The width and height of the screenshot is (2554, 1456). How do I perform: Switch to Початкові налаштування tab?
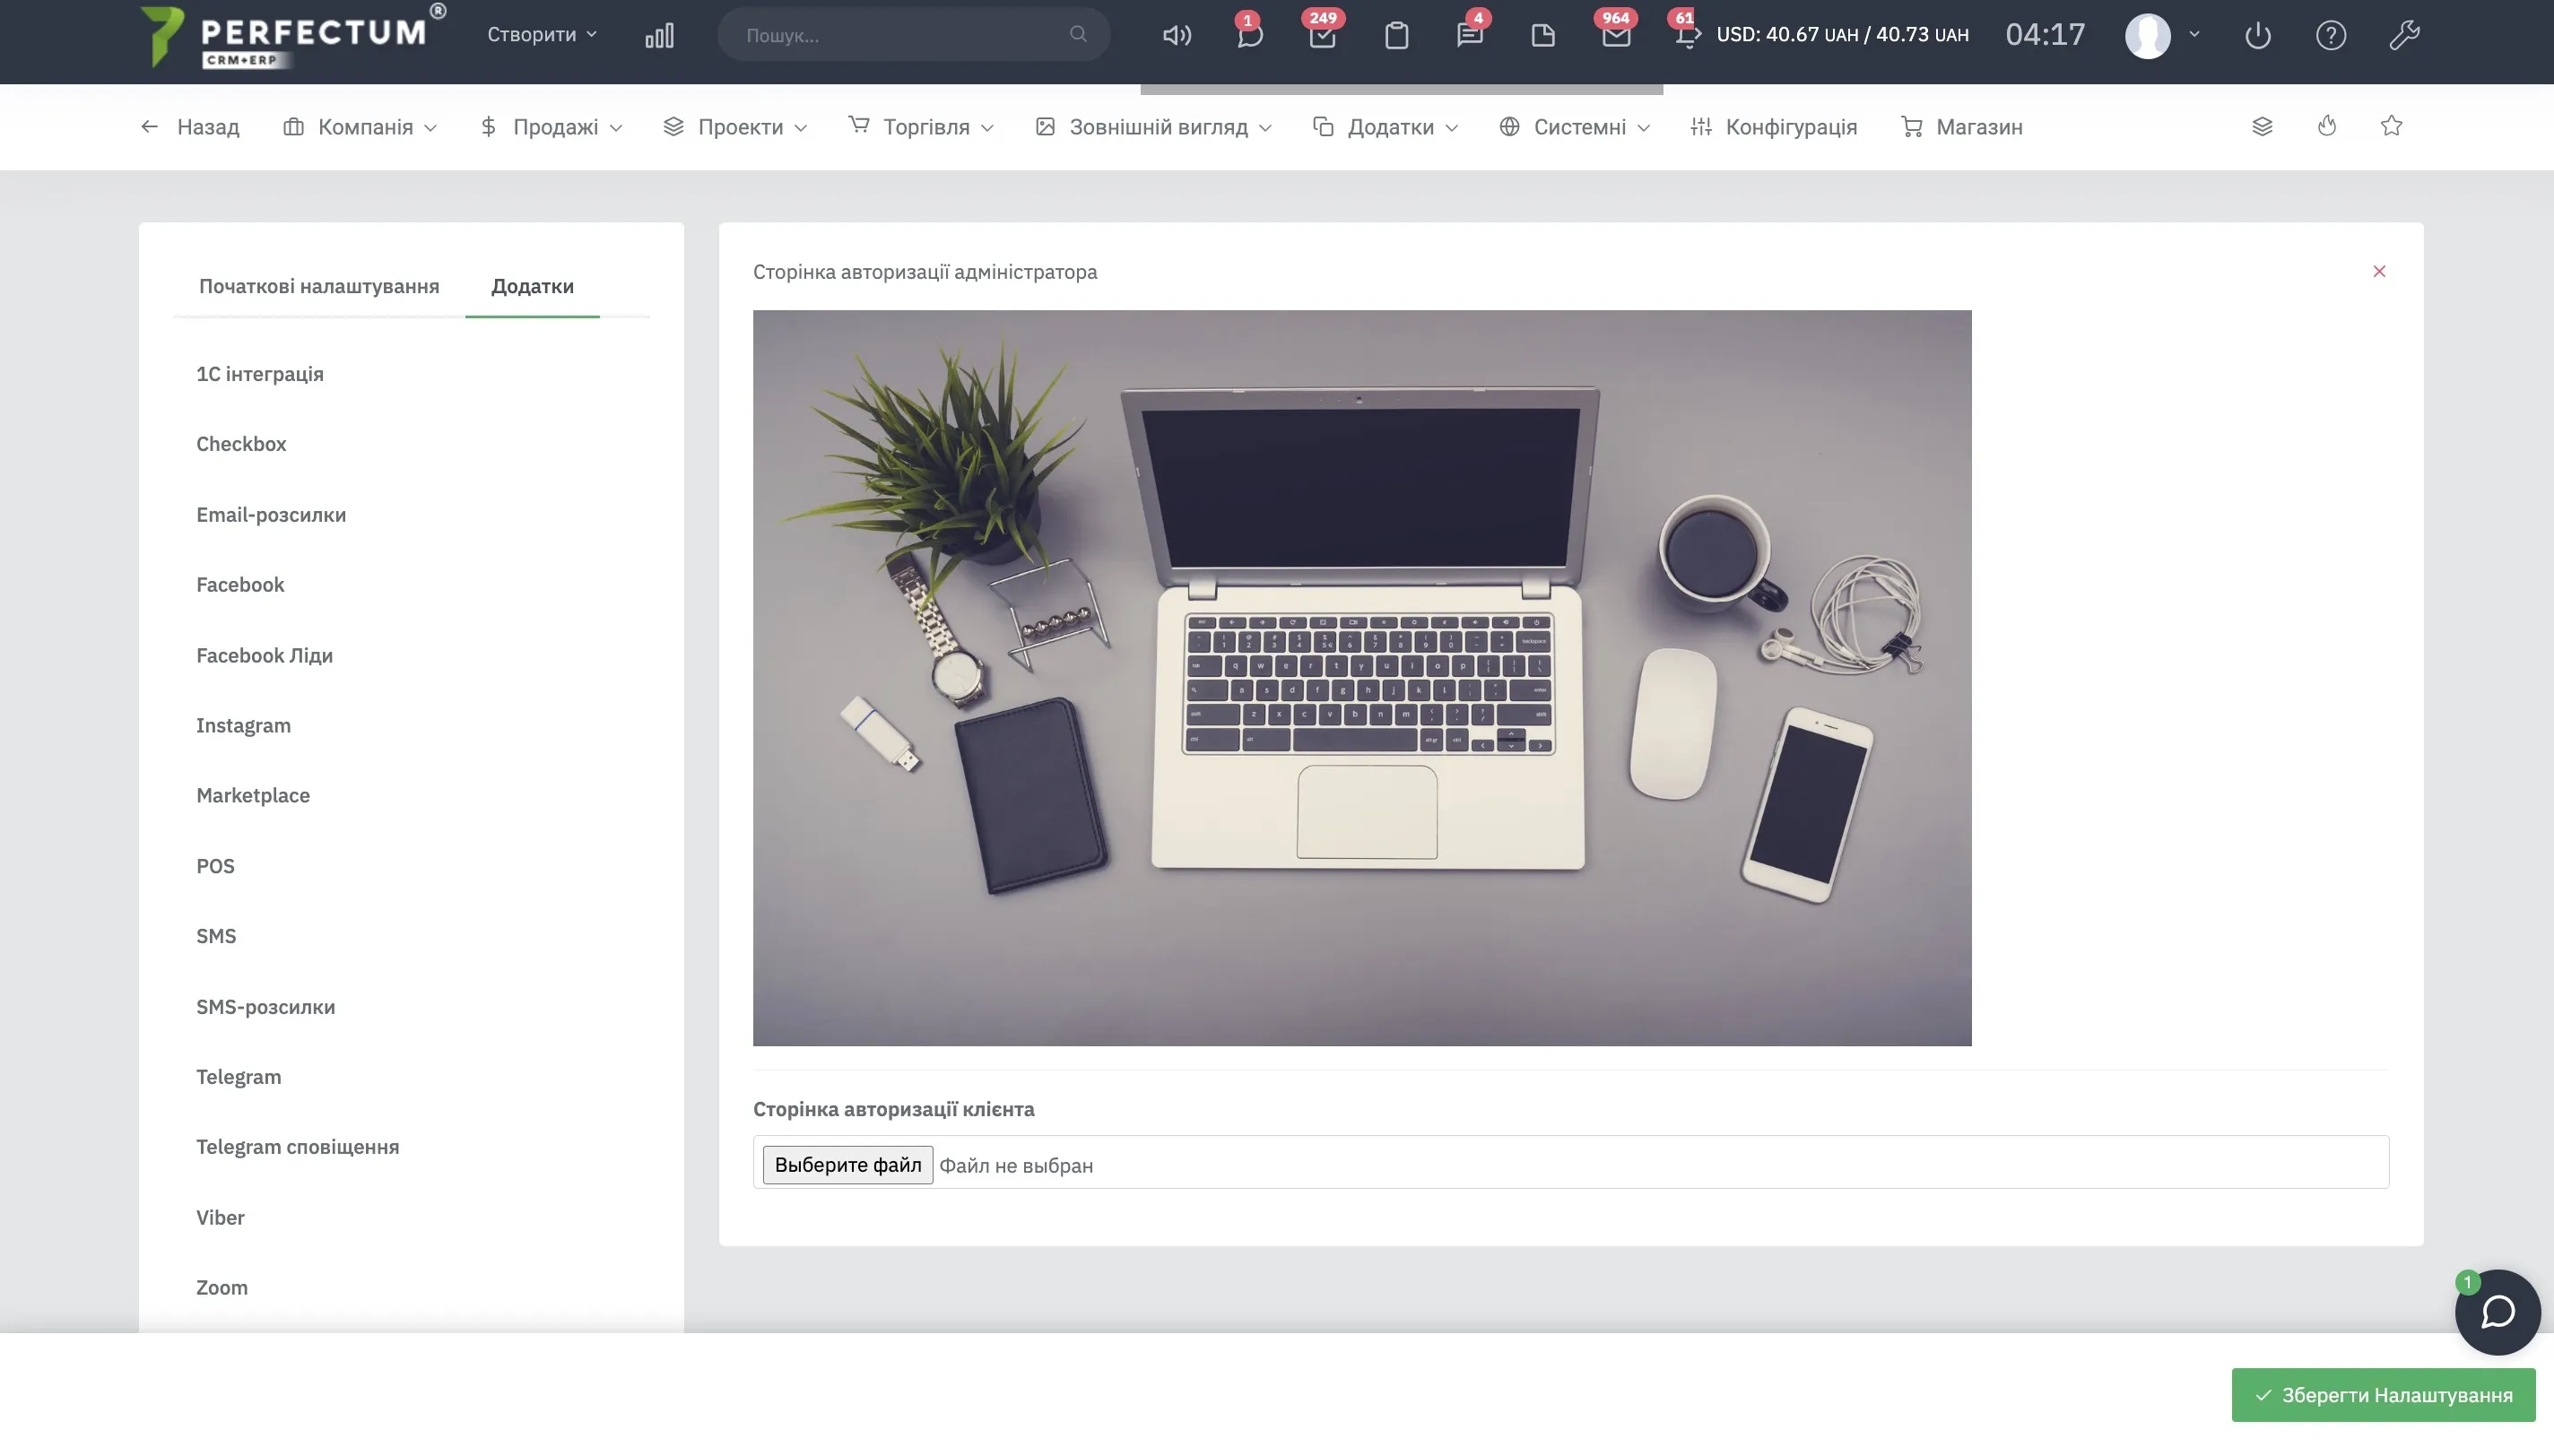(x=319, y=286)
